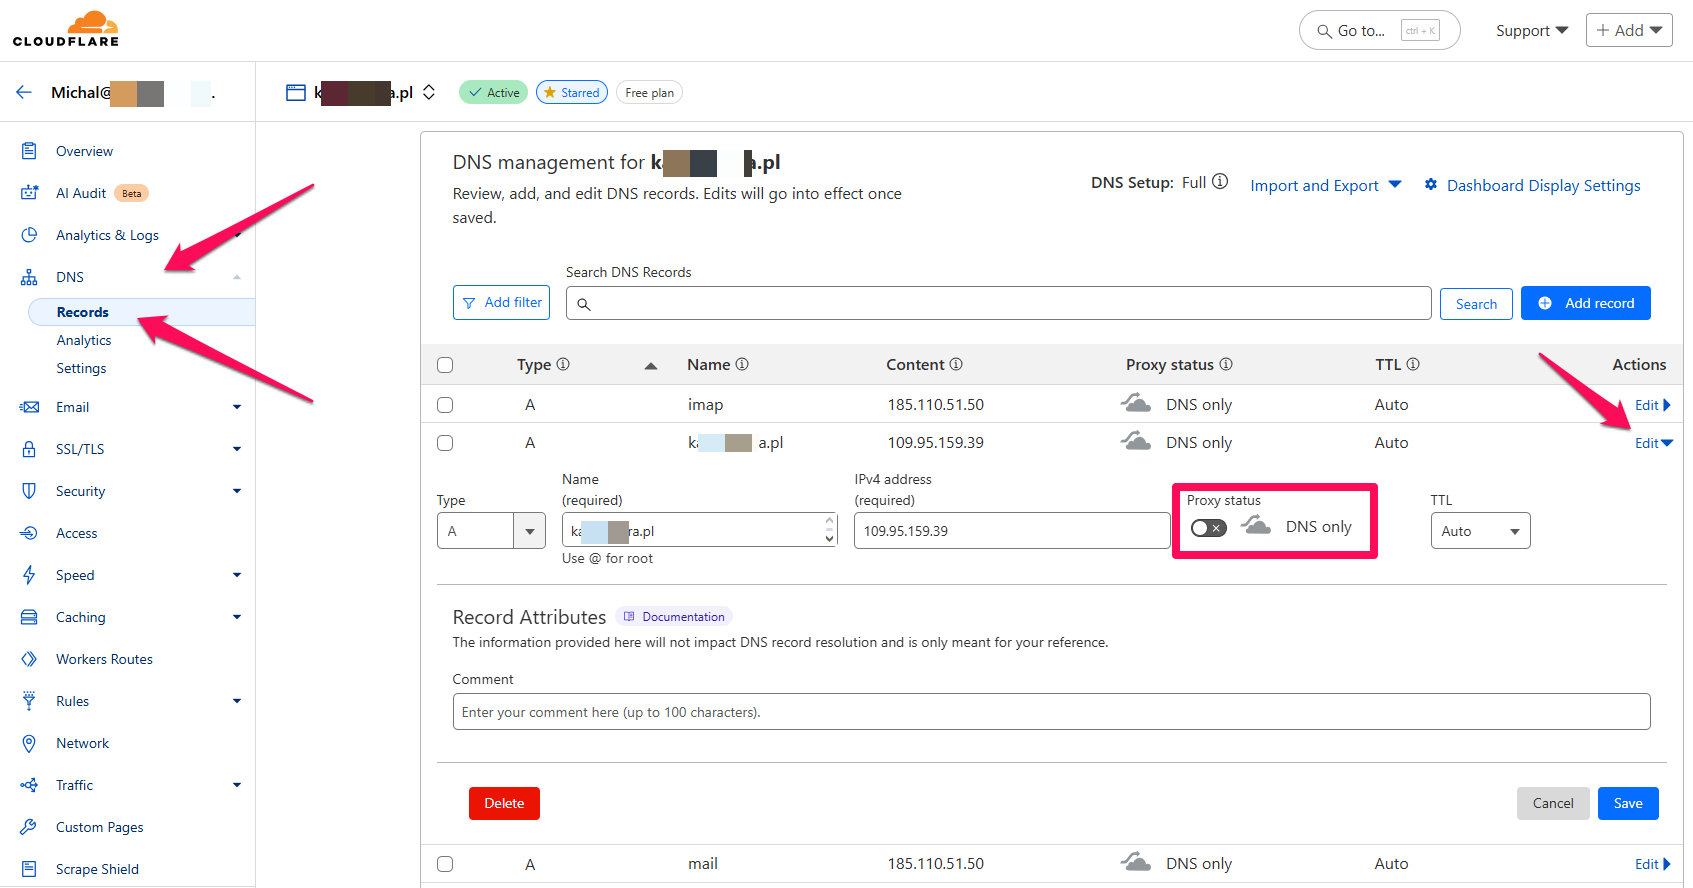Click the Speed lightning bolt icon
This screenshot has width=1693, height=888.
pos(29,575)
